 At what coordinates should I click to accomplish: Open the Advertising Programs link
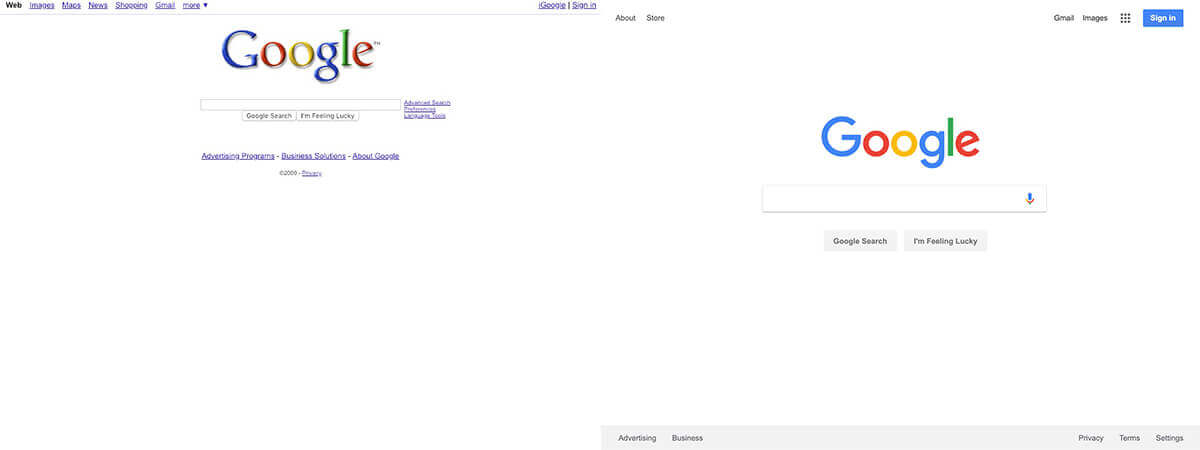coord(238,156)
